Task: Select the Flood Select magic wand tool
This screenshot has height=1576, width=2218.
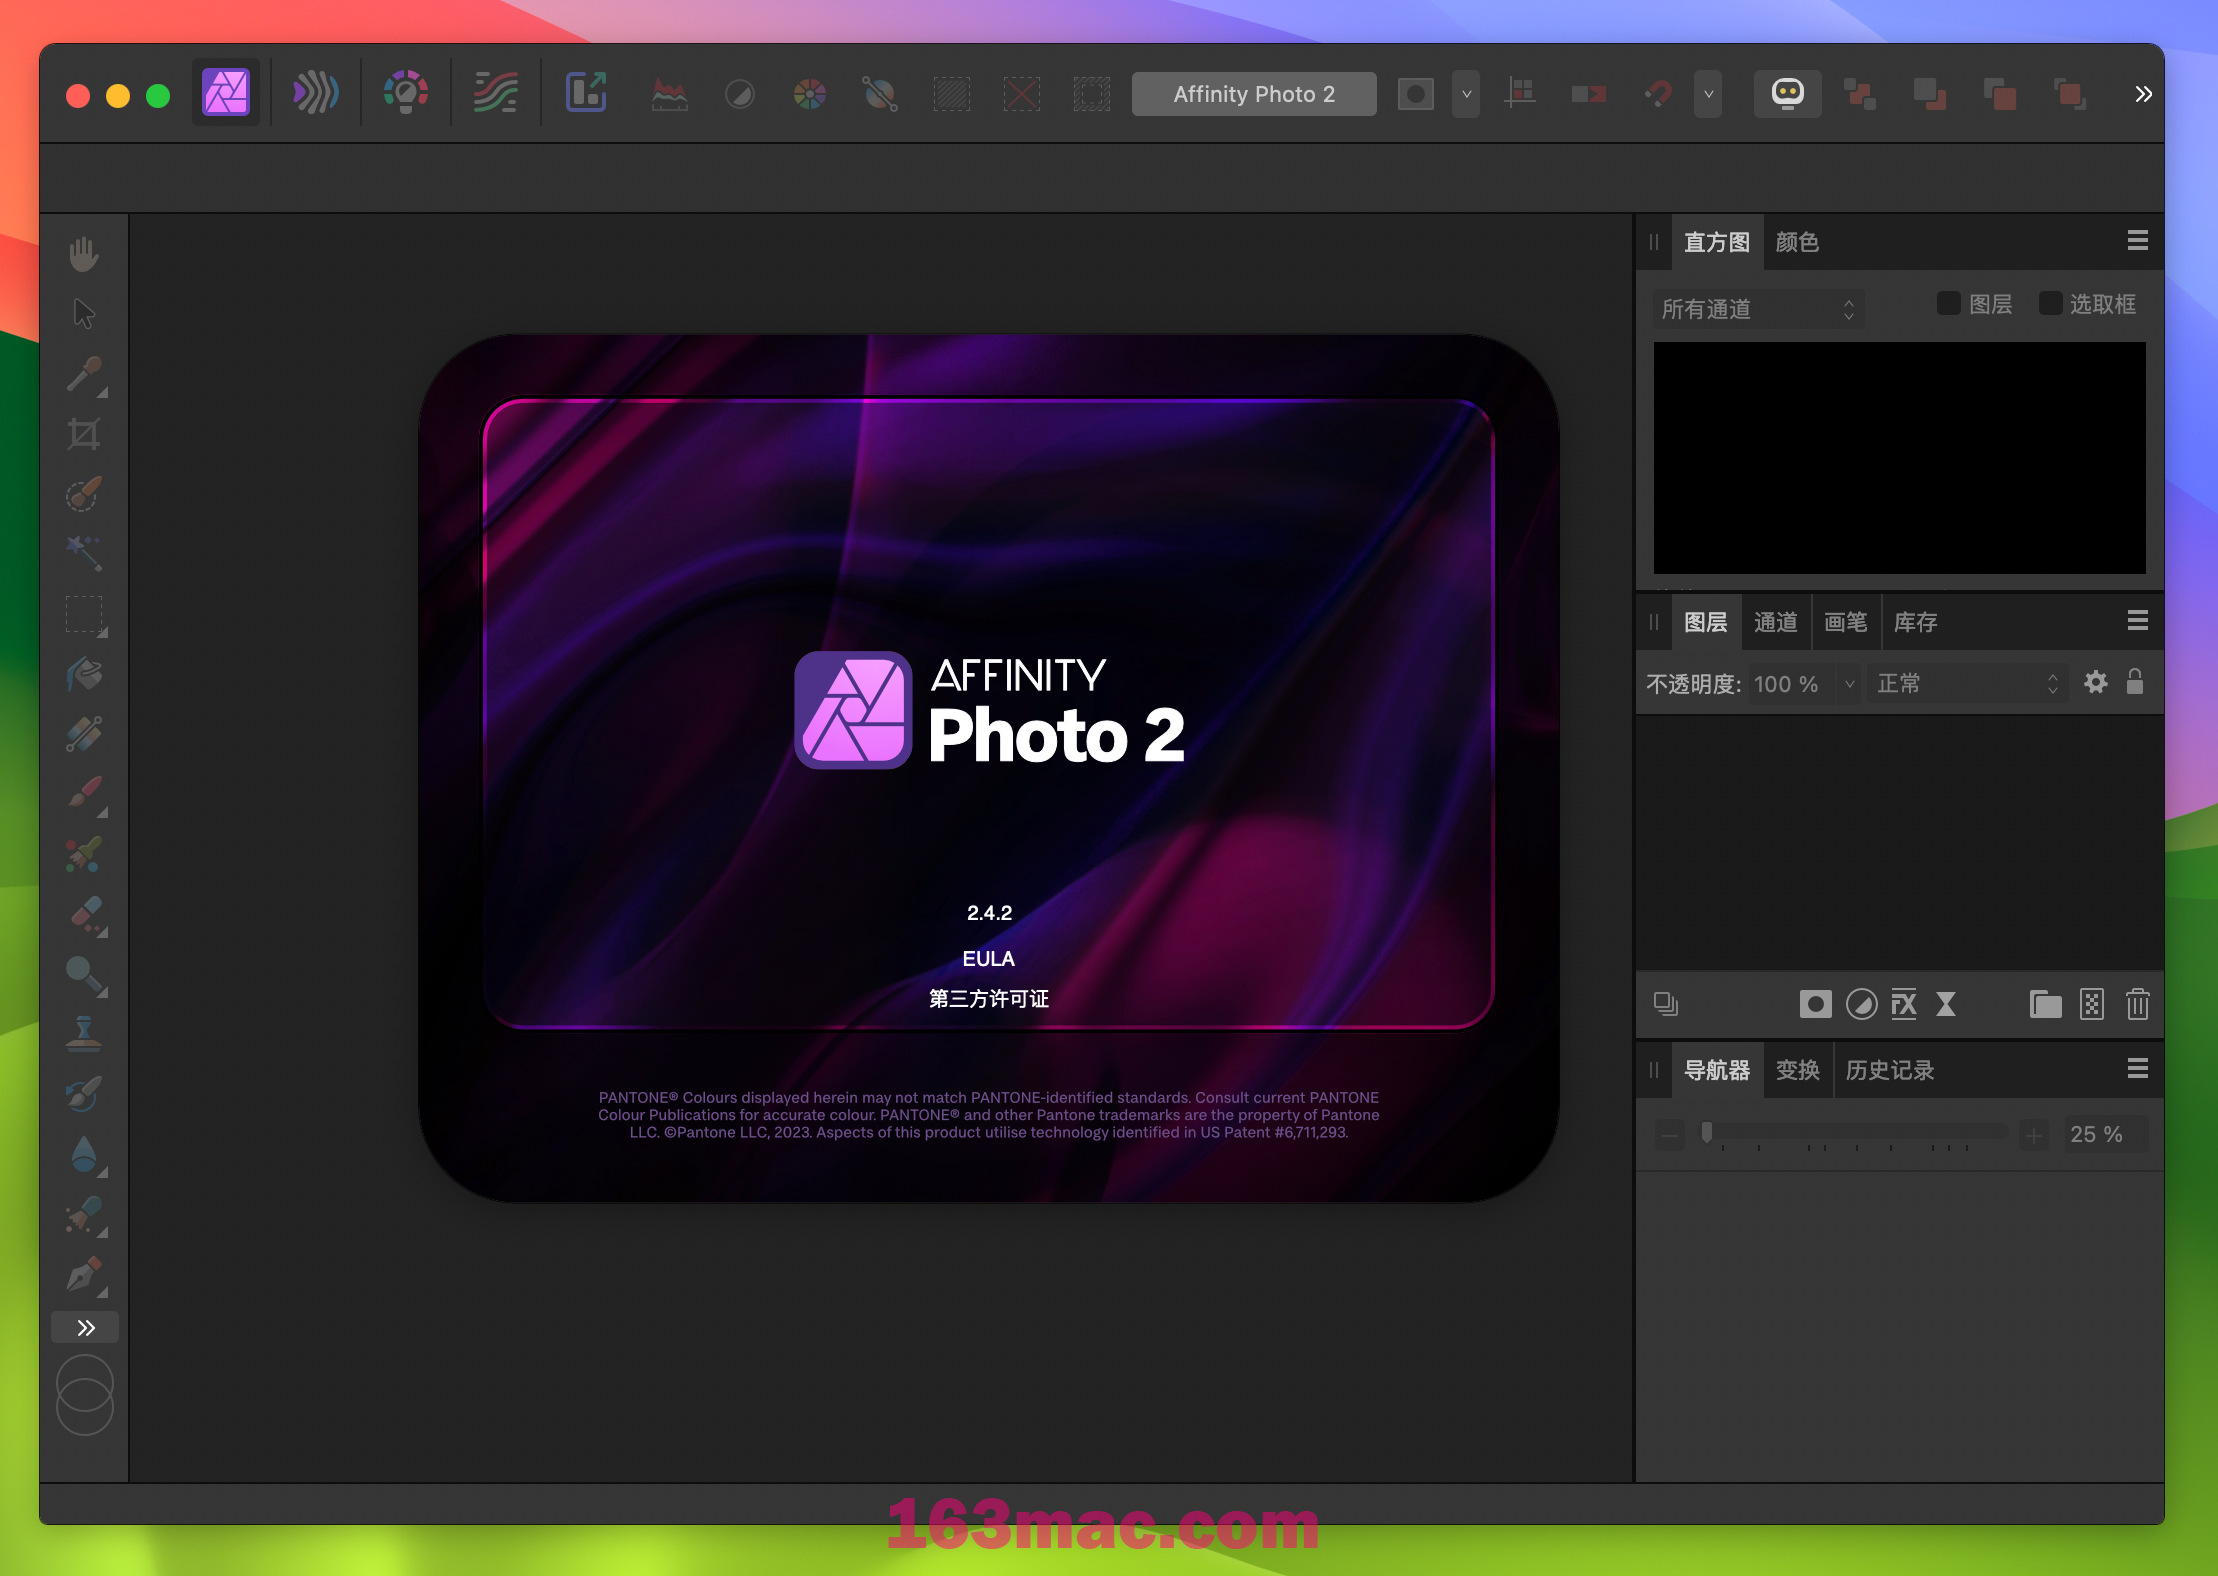Action: [x=84, y=553]
